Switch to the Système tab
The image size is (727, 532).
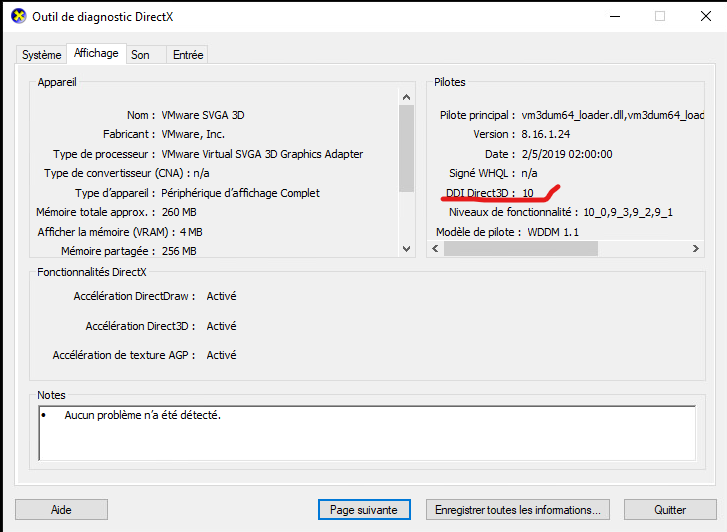41,55
